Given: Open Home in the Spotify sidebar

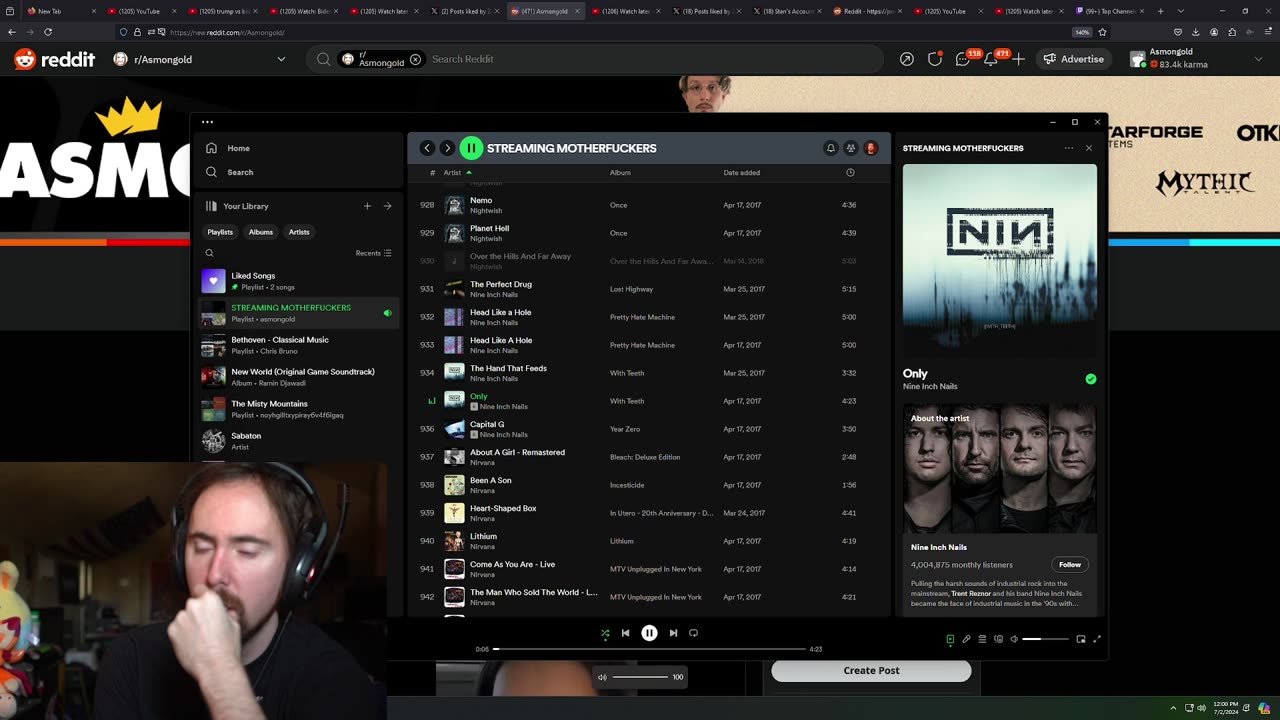Looking at the screenshot, I should [x=228, y=148].
